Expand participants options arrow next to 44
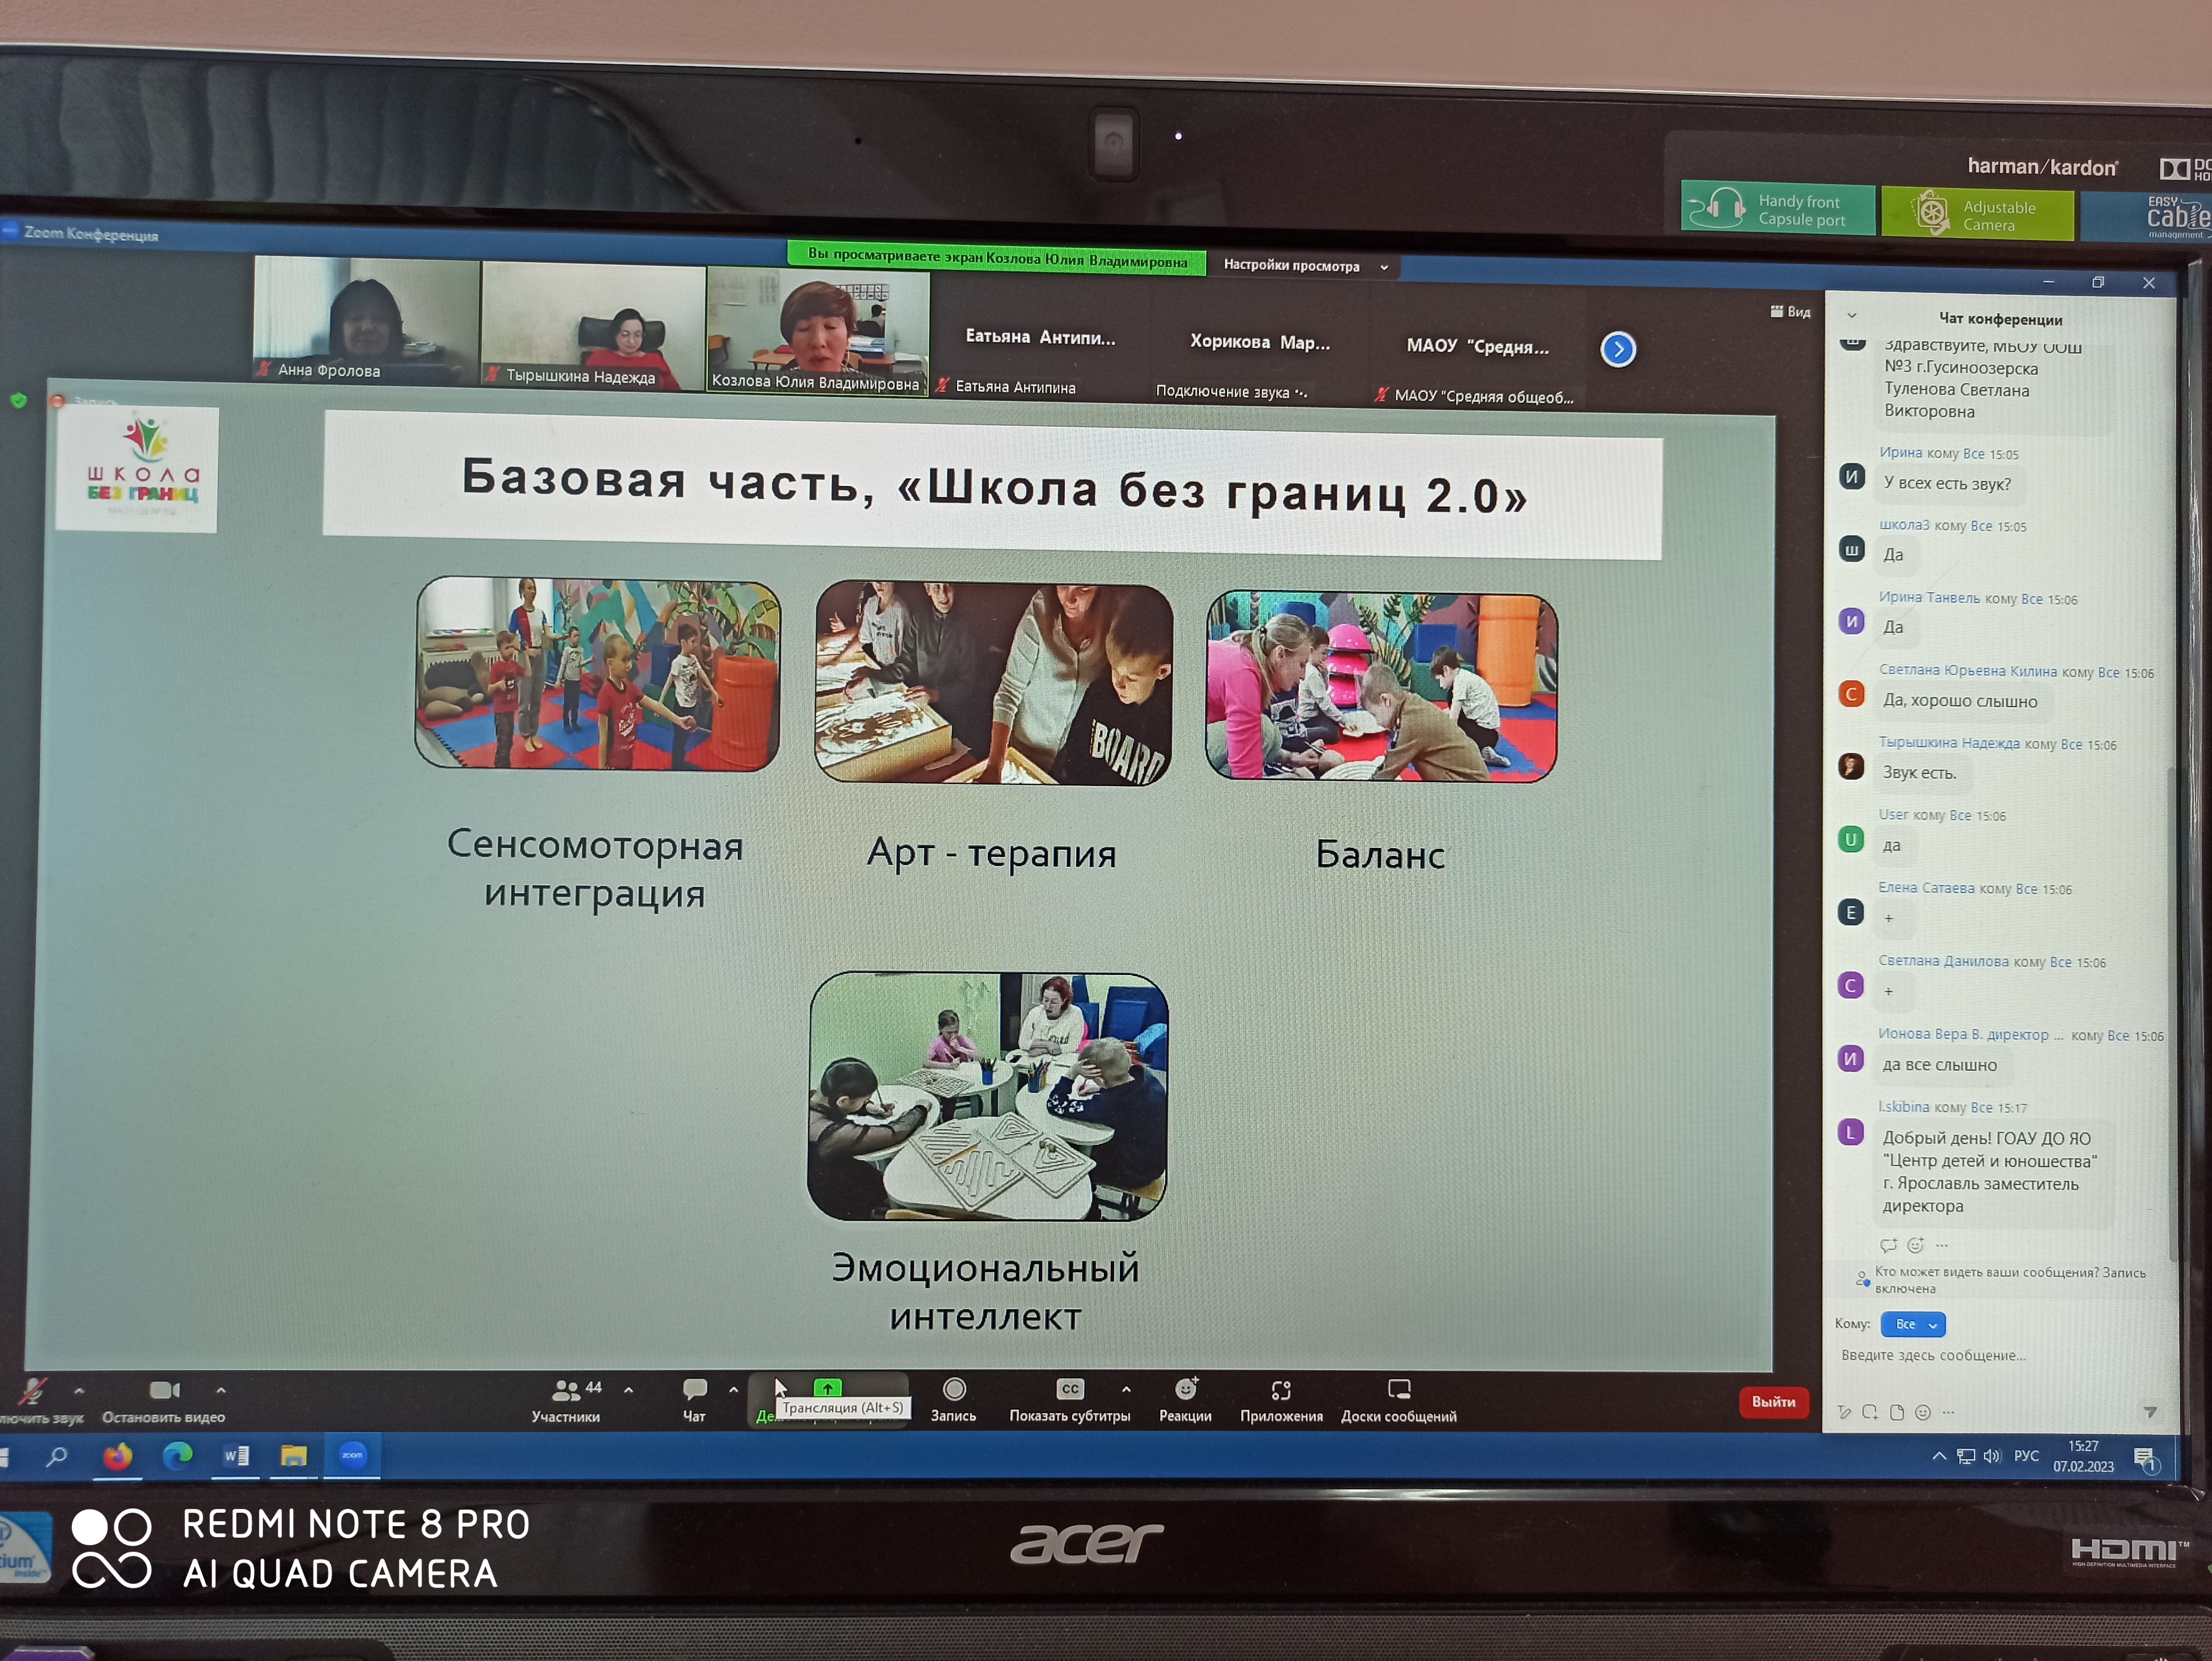The width and height of the screenshot is (2212, 1661). (x=628, y=1390)
